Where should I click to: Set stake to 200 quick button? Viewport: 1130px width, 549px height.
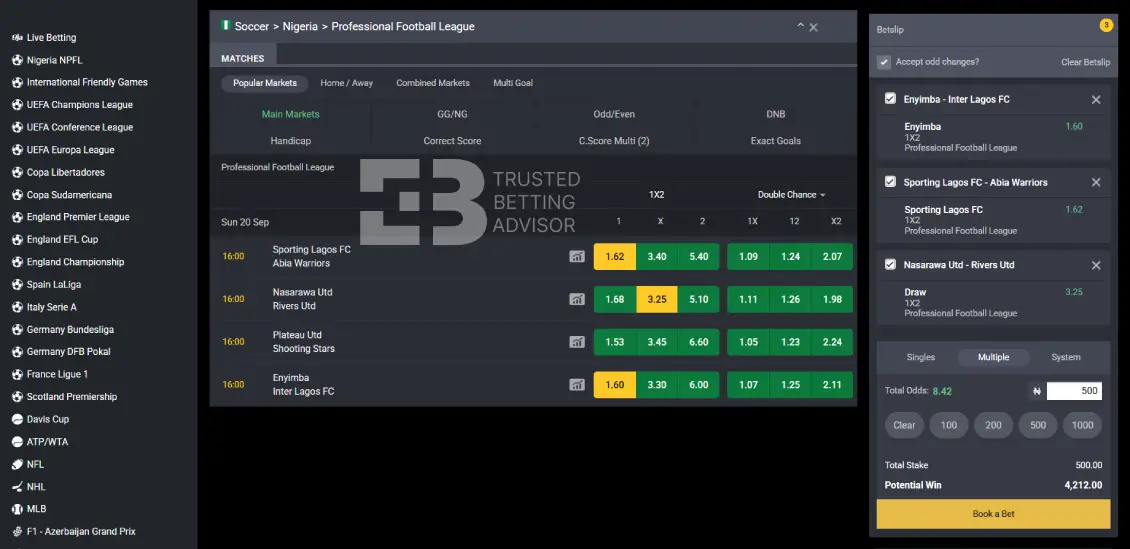tap(994, 425)
